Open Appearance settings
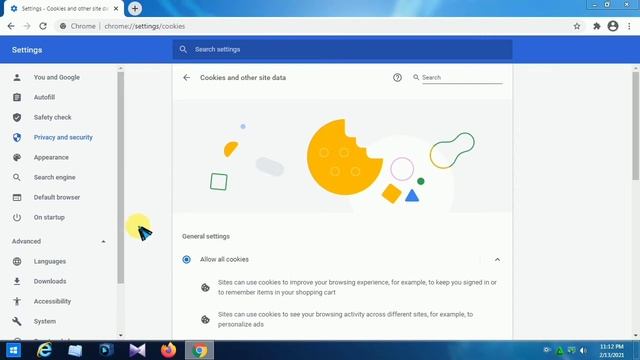 [51, 157]
